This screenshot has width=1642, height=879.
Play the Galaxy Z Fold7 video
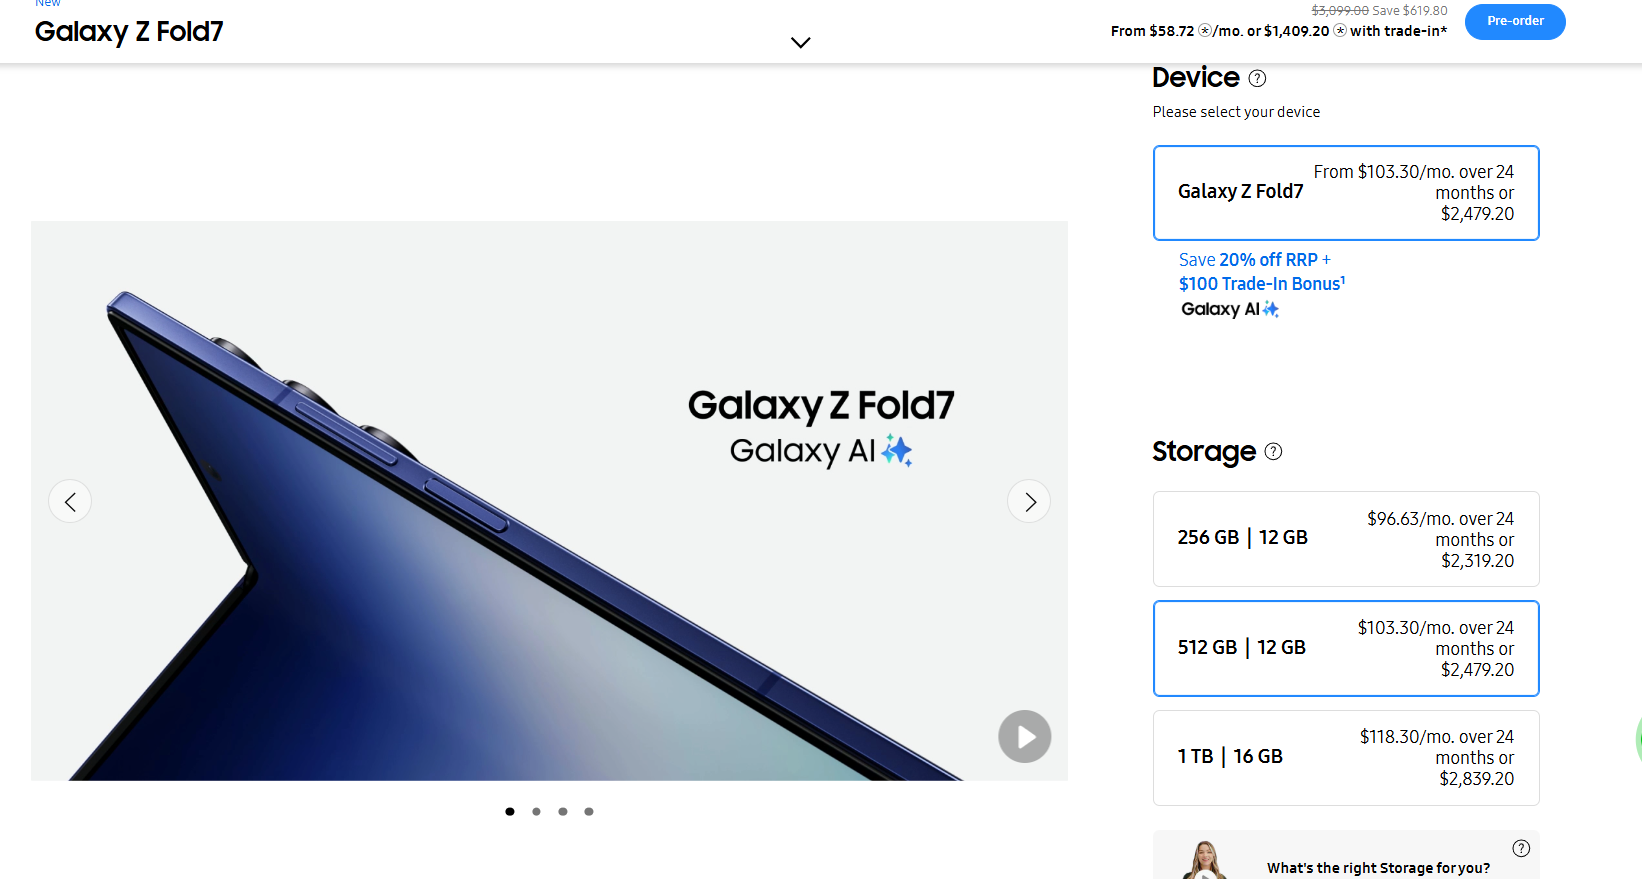click(1024, 737)
